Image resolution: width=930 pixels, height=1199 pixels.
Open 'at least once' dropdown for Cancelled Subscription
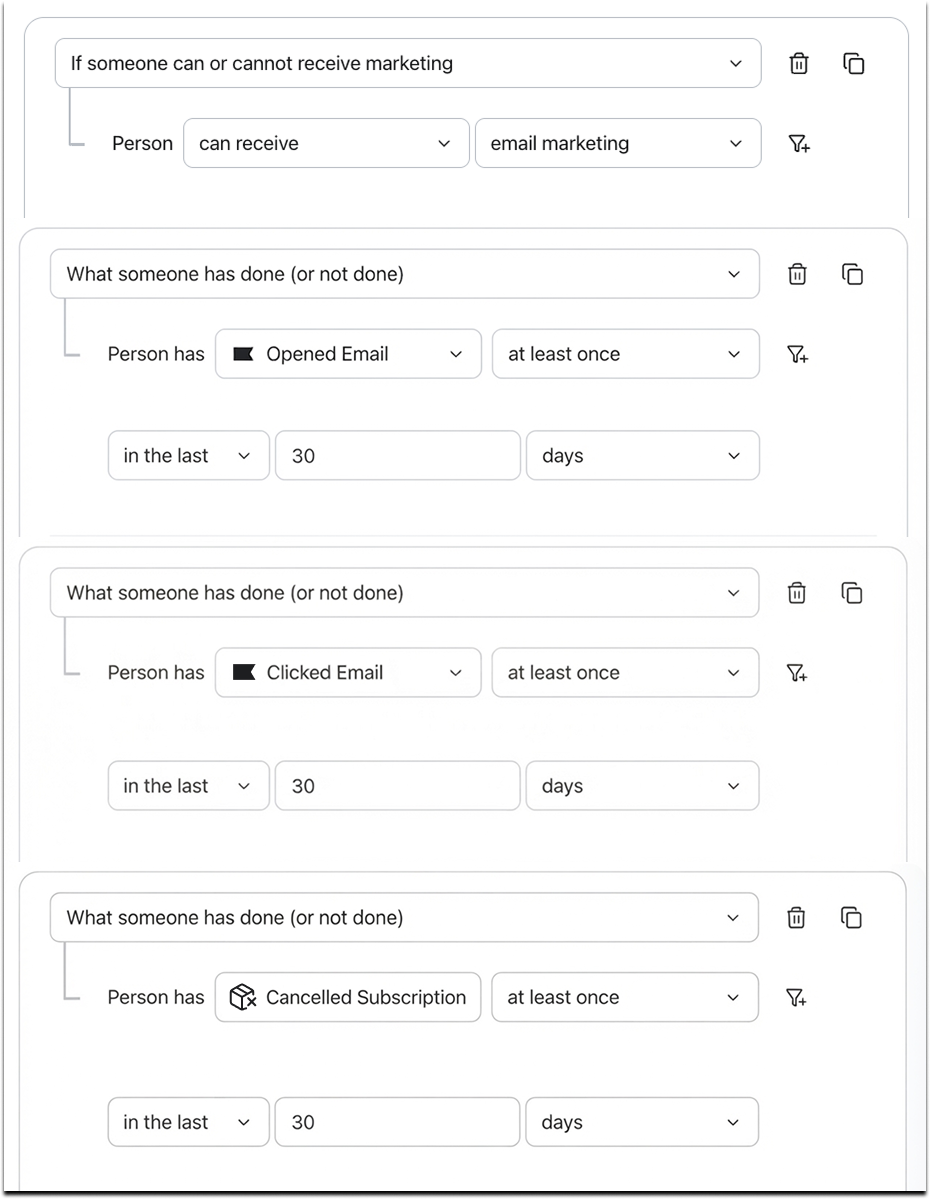click(x=625, y=997)
